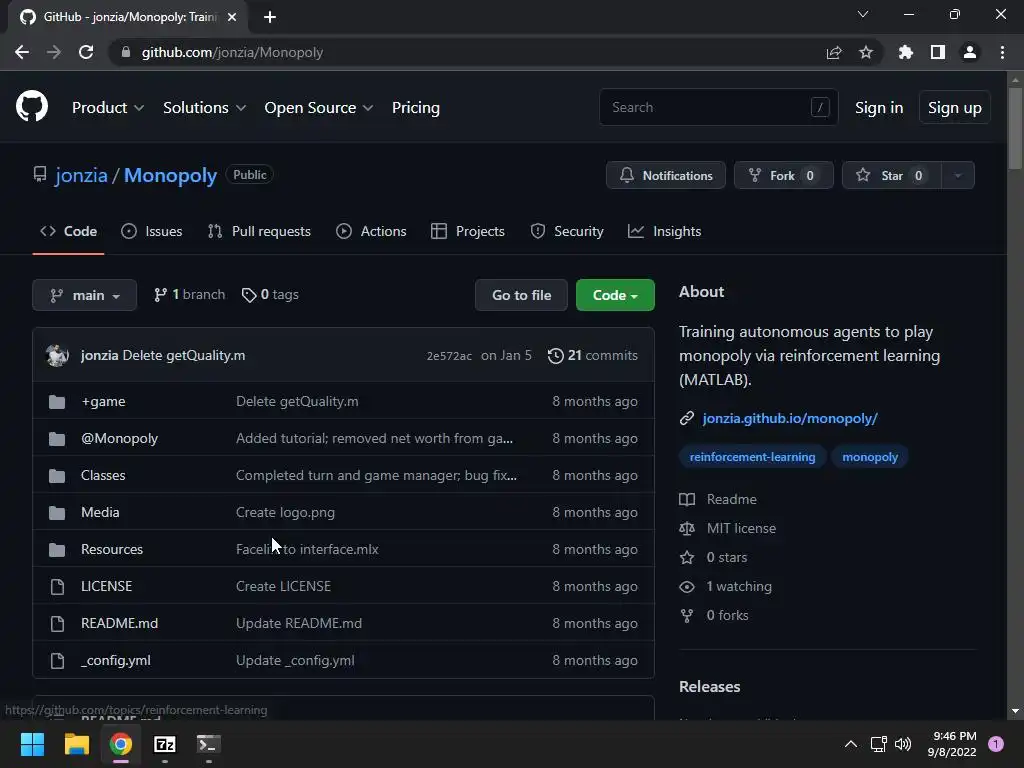Open the jonzia.github.io/monopoly/ link
Viewport: 1024px width, 768px height.
790,419
